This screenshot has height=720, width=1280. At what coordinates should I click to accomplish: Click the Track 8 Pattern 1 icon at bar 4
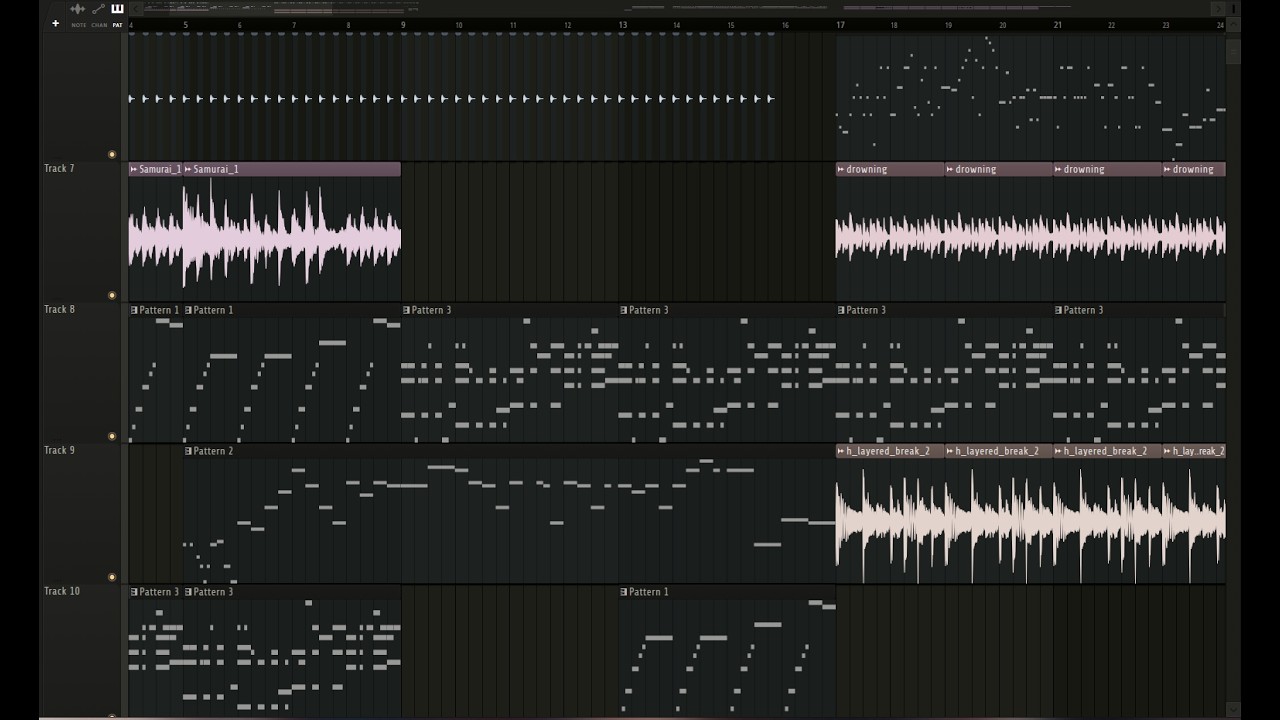click(134, 310)
